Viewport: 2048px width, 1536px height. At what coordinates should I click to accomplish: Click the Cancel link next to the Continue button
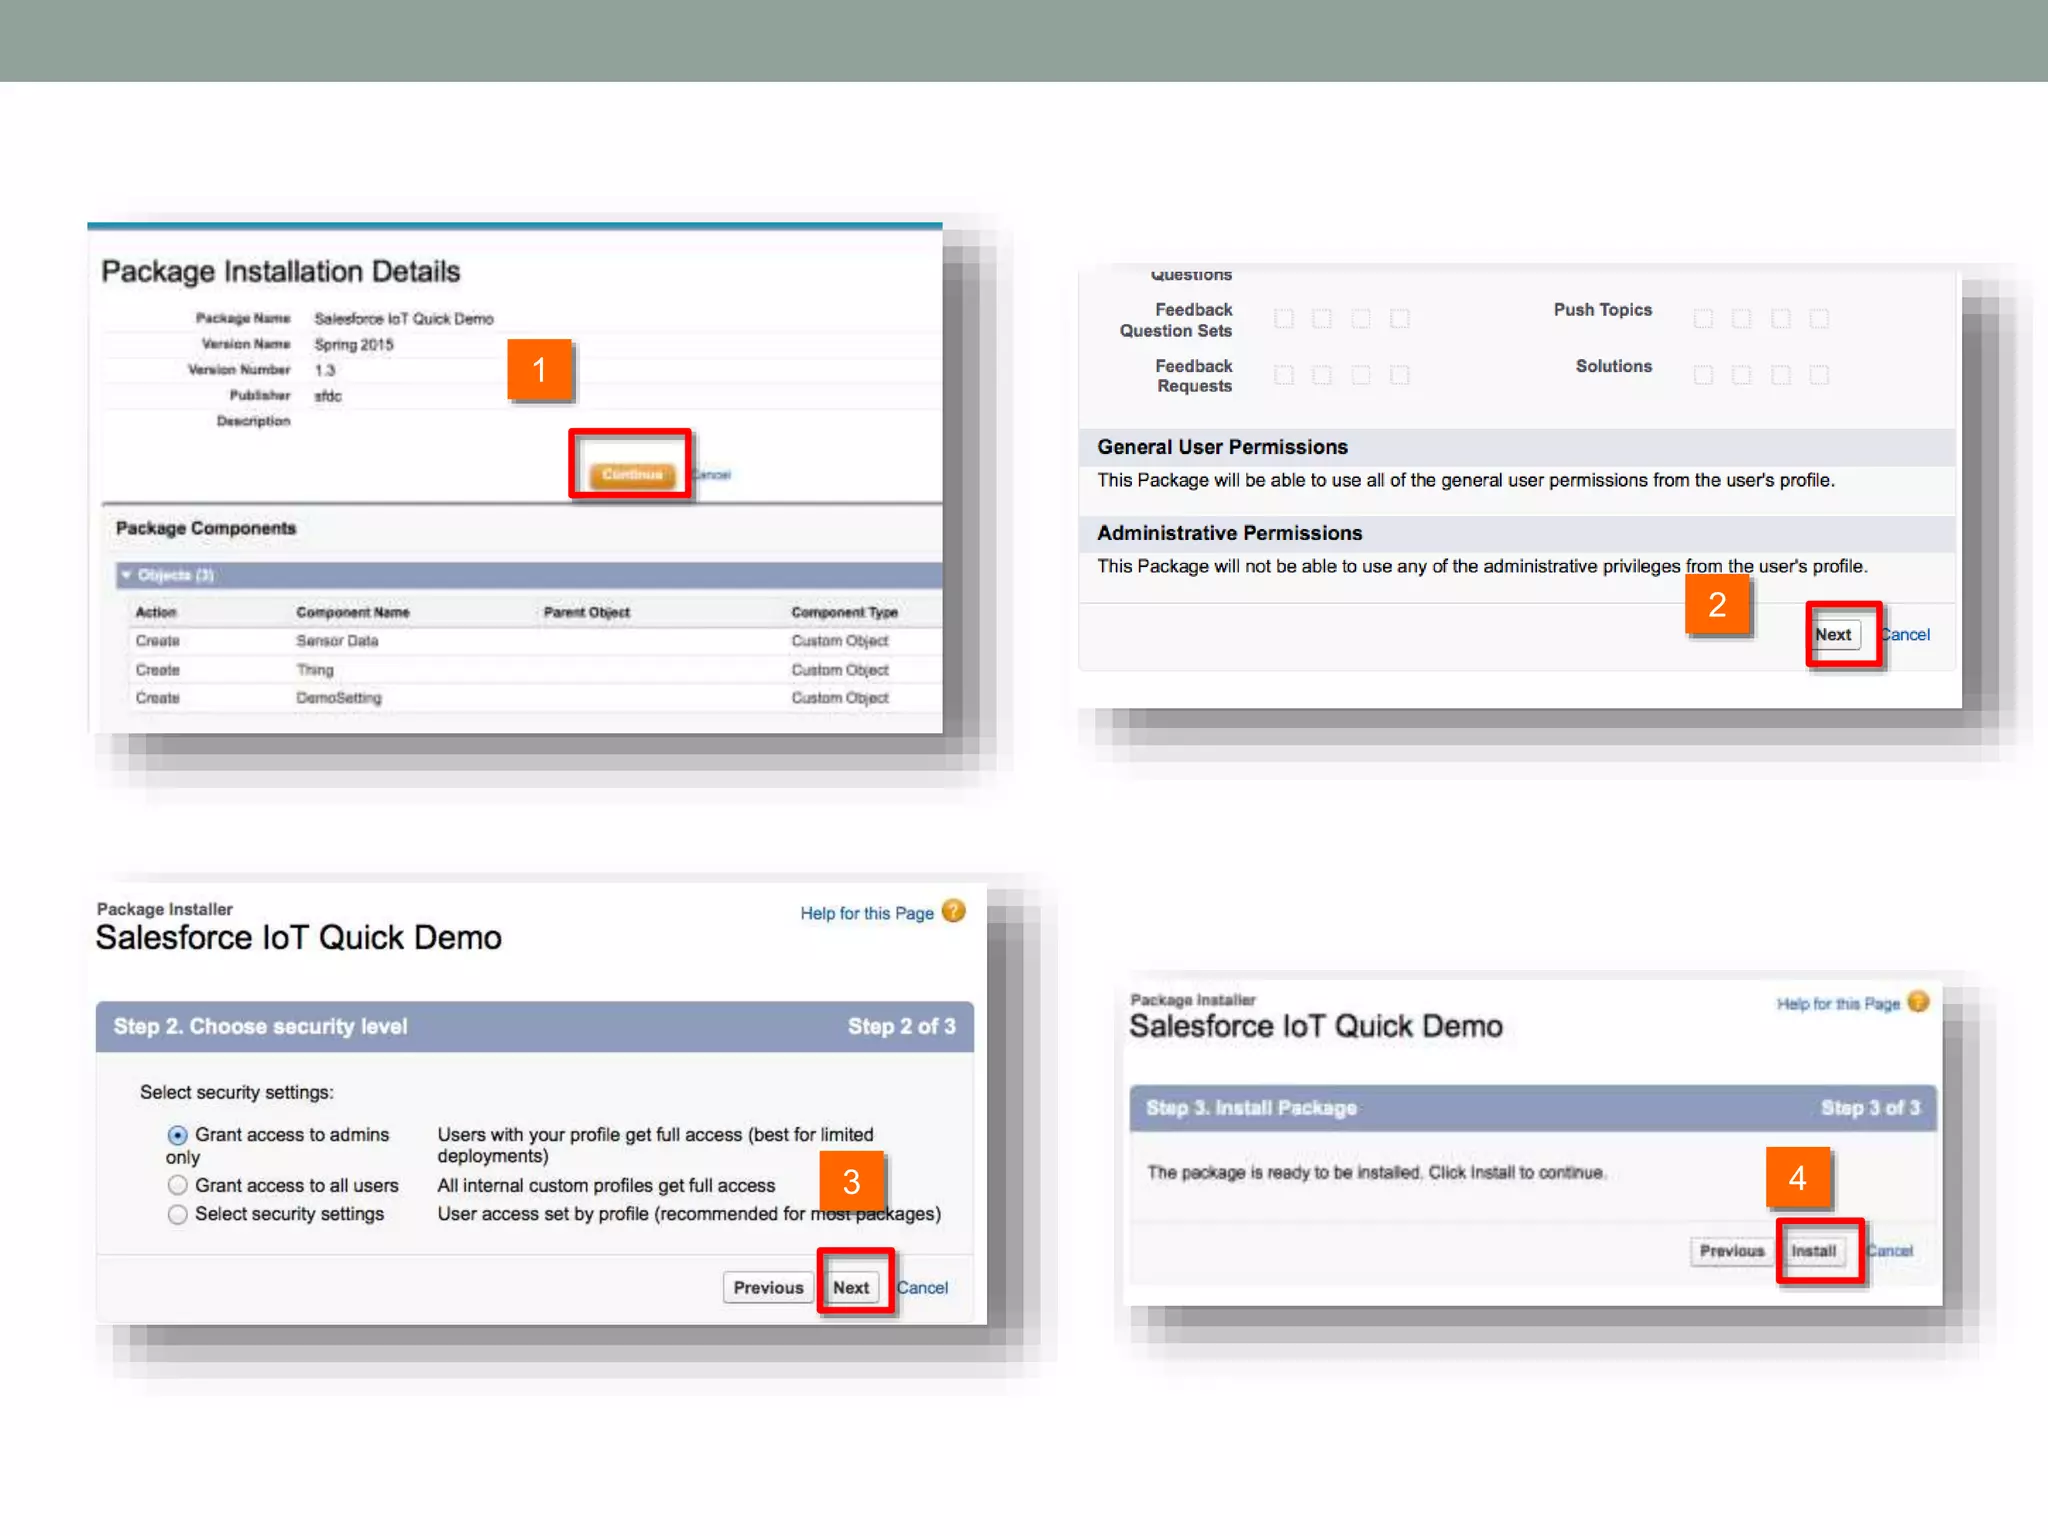click(x=713, y=475)
